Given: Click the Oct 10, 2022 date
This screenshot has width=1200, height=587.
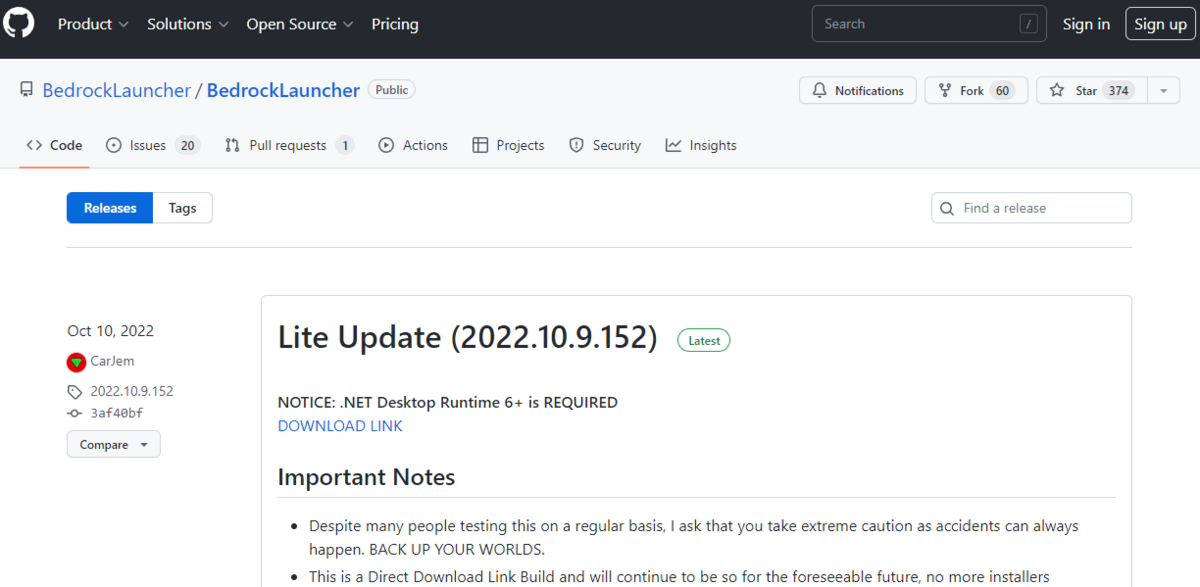Looking at the screenshot, I should coord(110,331).
